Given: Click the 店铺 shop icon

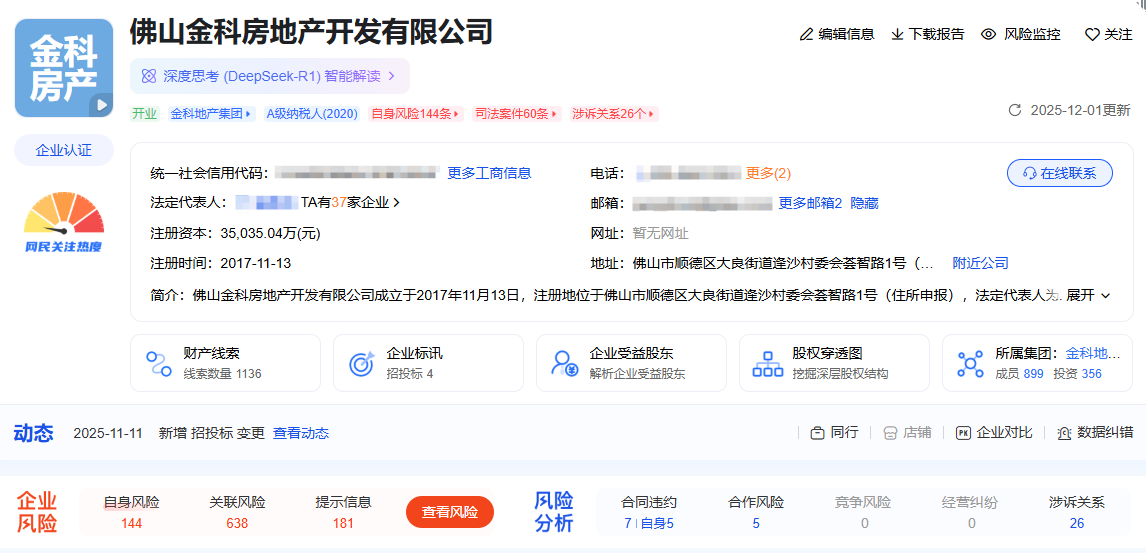Looking at the screenshot, I should pyautogui.click(x=889, y=433).
